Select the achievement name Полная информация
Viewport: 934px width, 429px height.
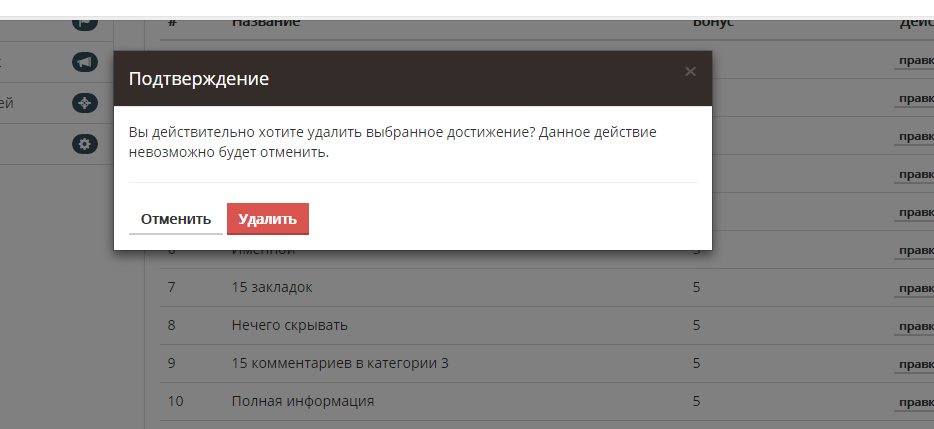click(303, 401)
